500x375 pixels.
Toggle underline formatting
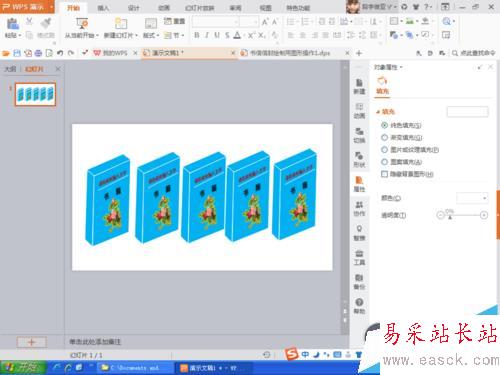(x=217, y=35)
